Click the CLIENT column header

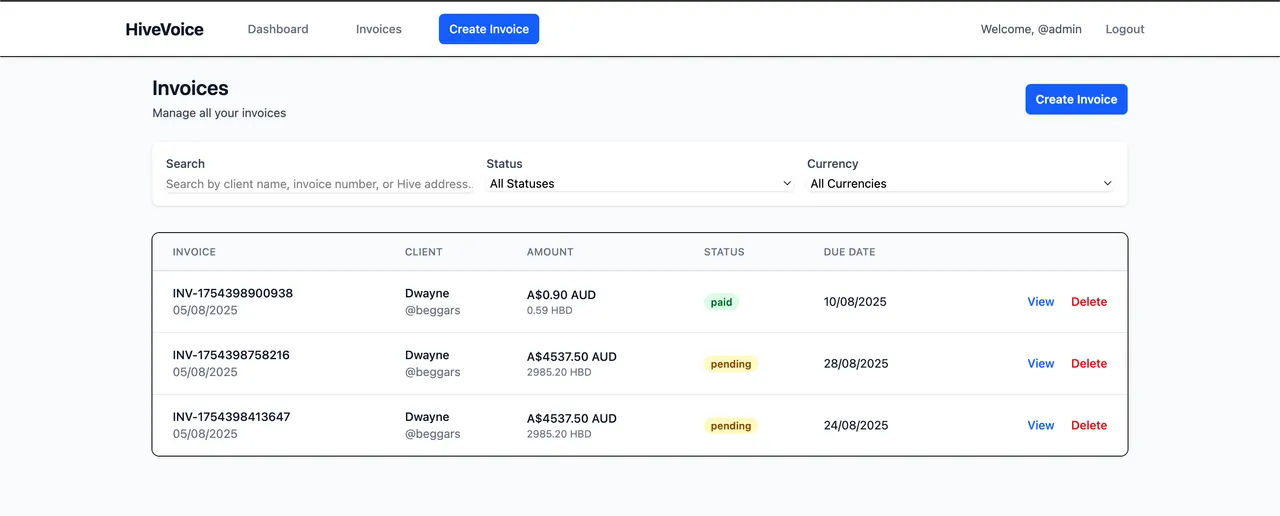[x=424, y=252]
